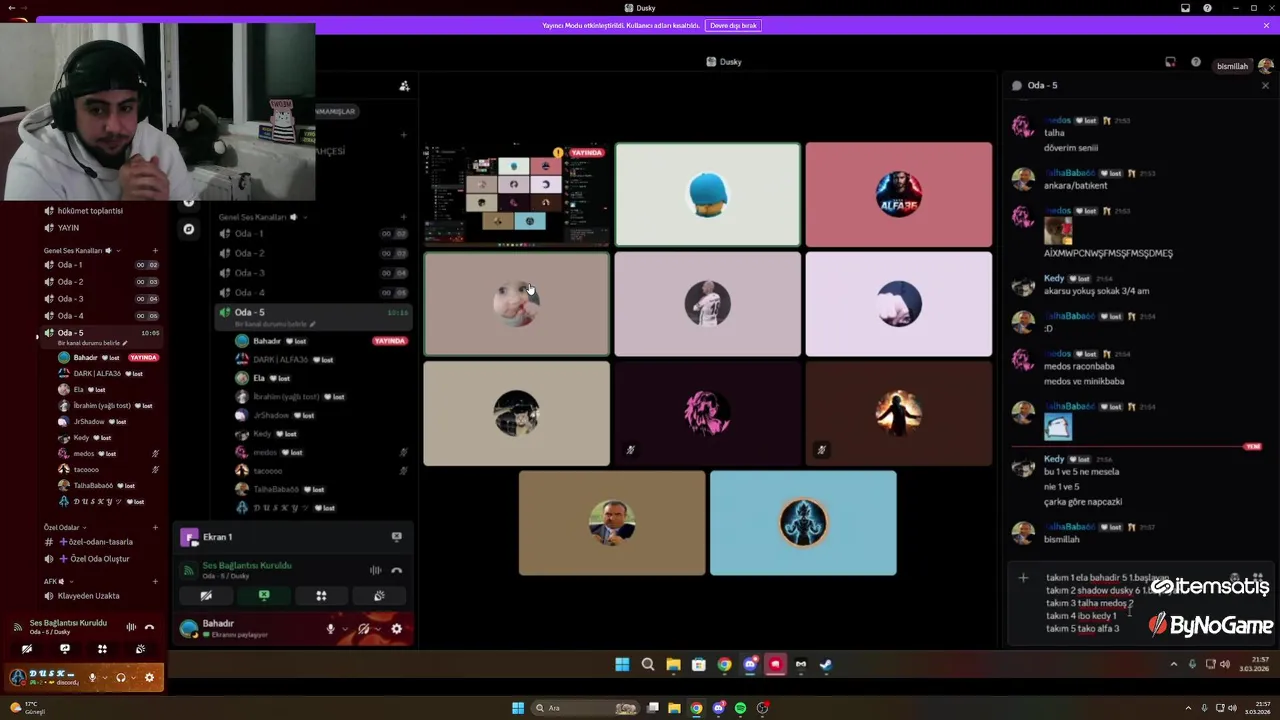The image size is (1280, 720).
Task: Add channel plus next to AFK category
Action: (155, 581)
